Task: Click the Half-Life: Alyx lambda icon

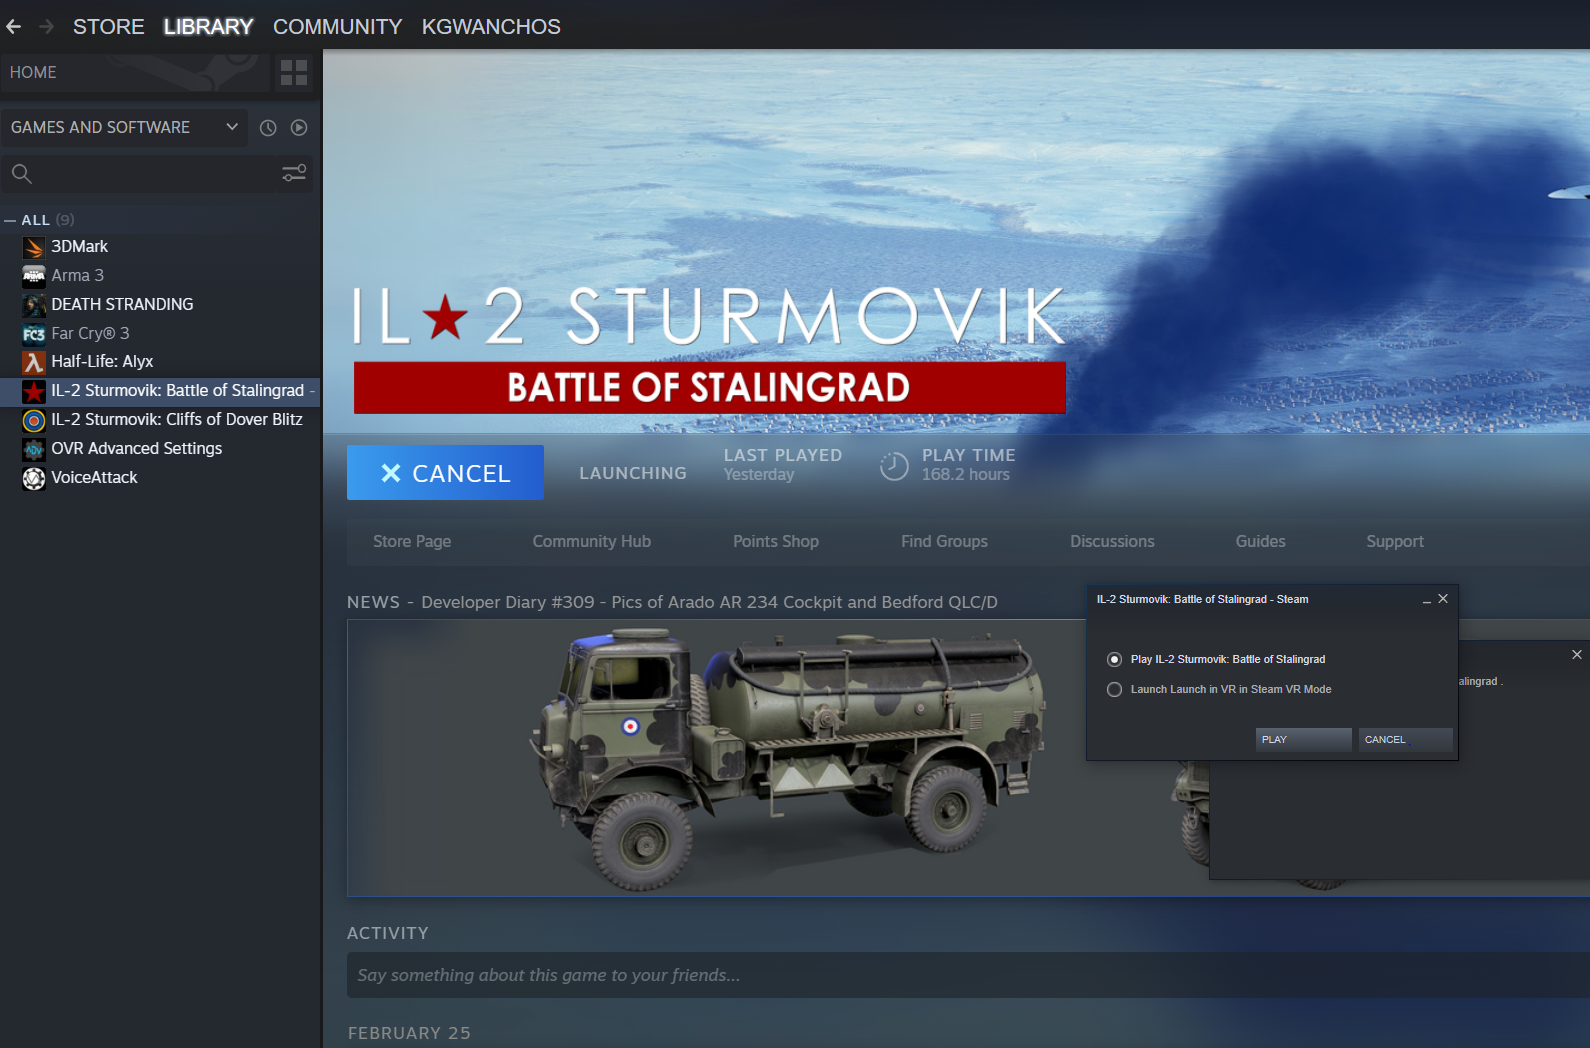Action: 34,362
